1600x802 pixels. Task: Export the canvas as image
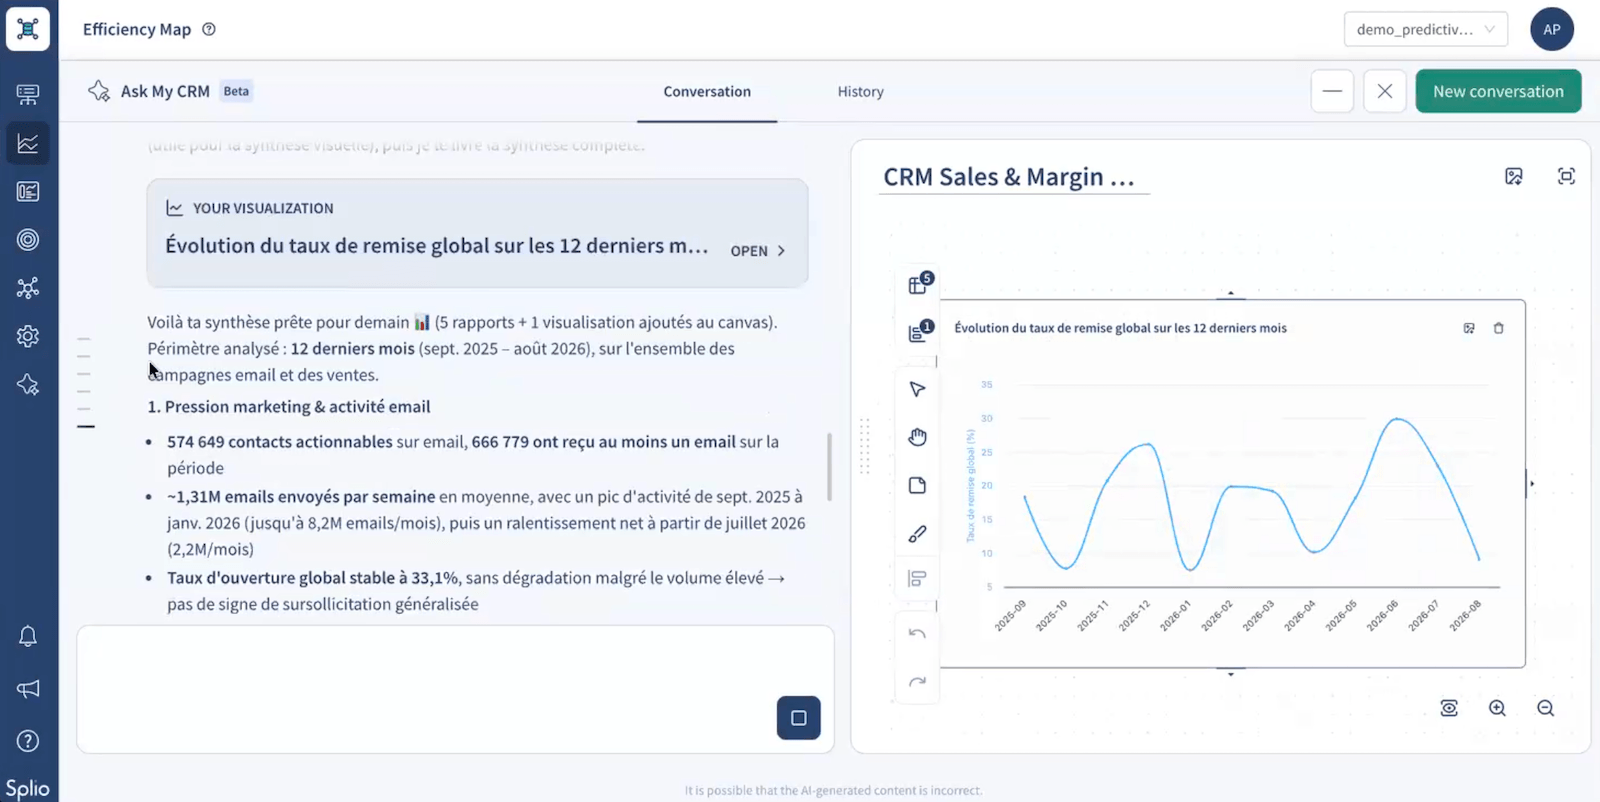coord(1514,177)
